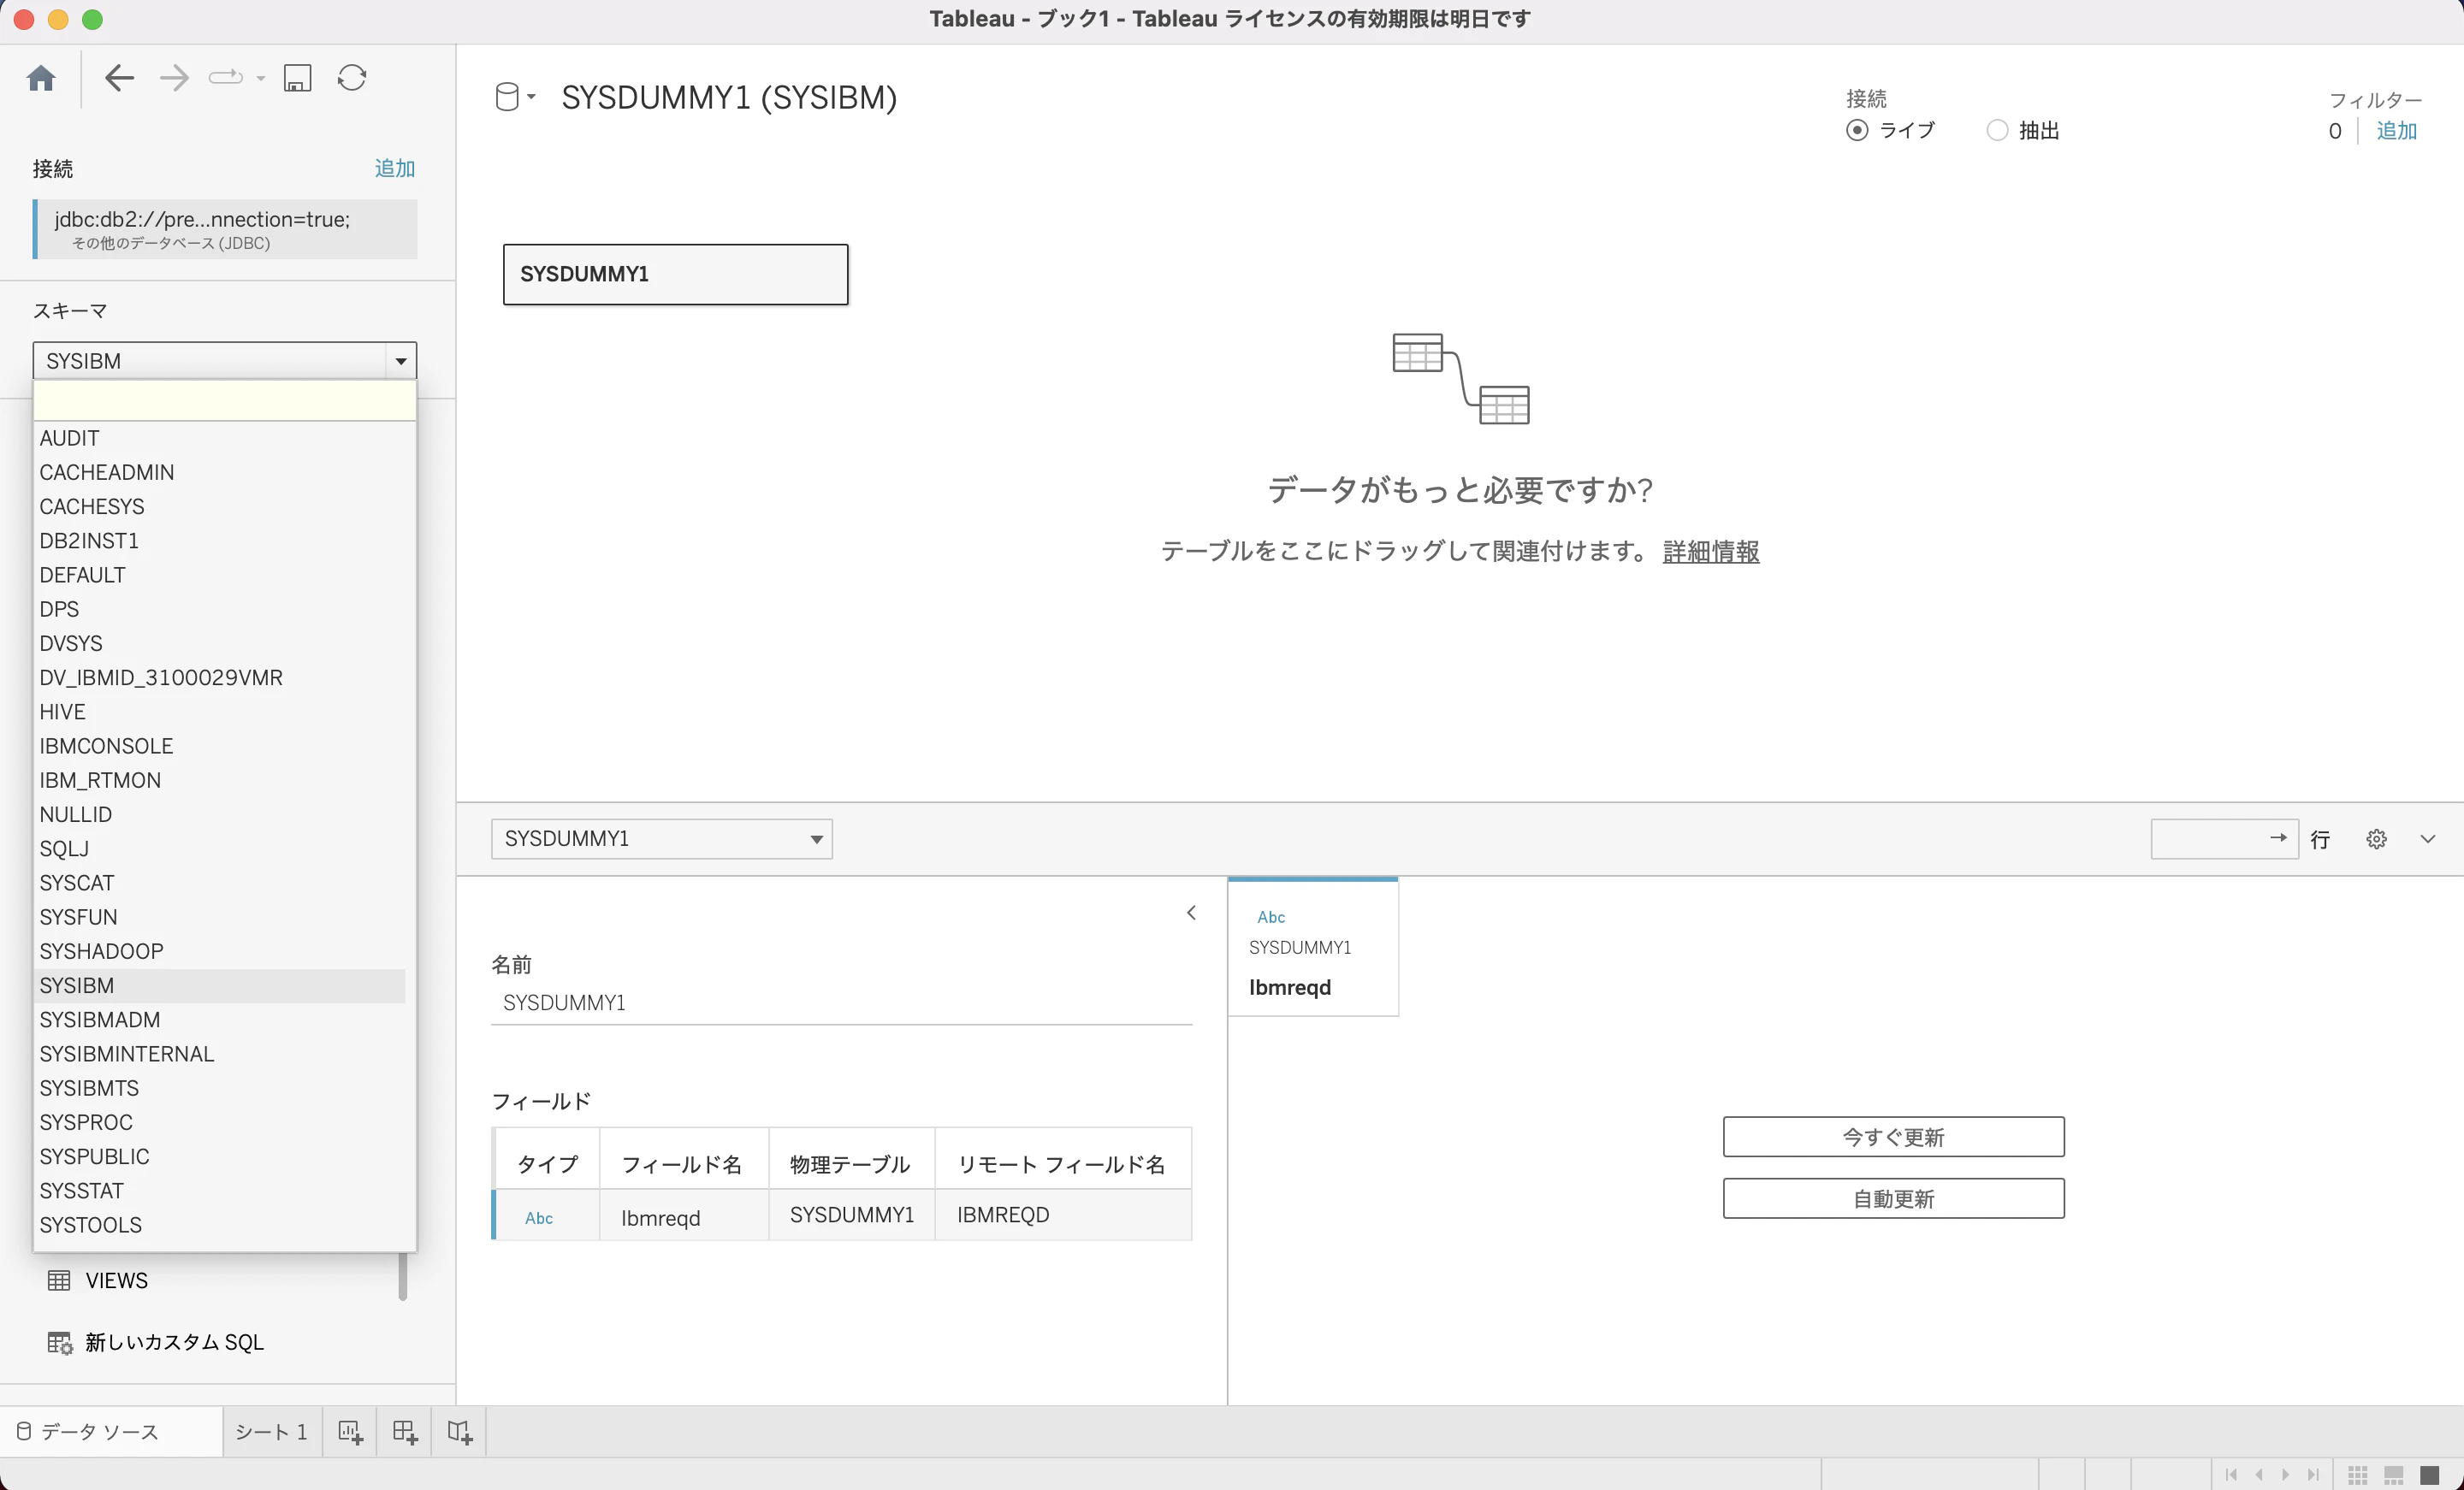Click 自動更新 Automatically Update button
2464x1490 pixels.
tap(1894, 1199)
